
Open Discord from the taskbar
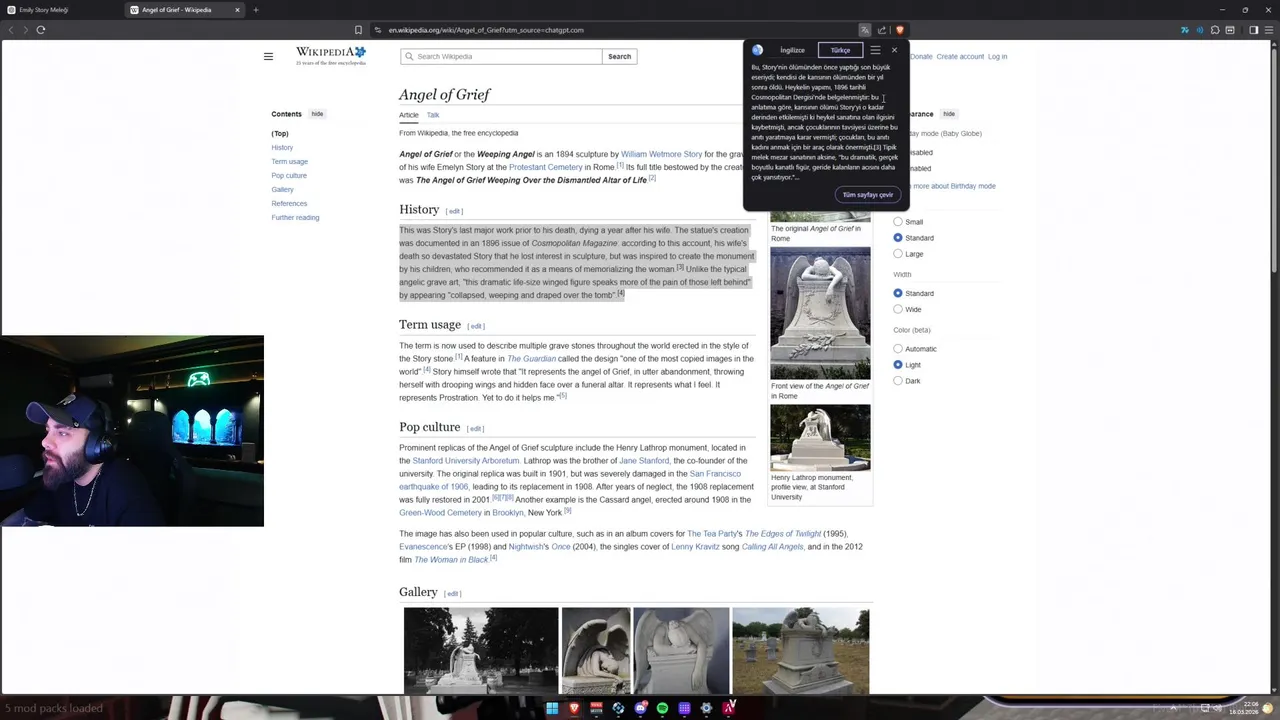click(x=641, y=708)
